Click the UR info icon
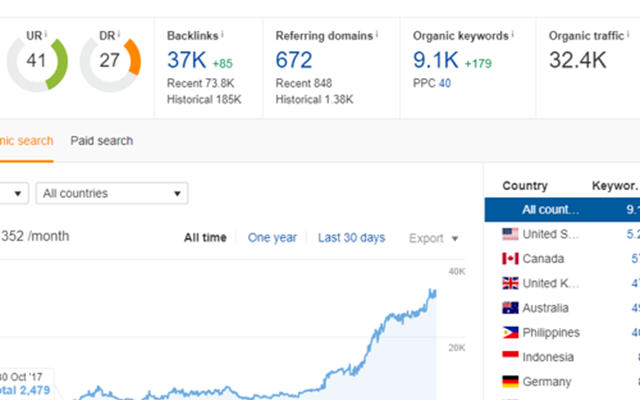640x400 pixels. [46, 34]
